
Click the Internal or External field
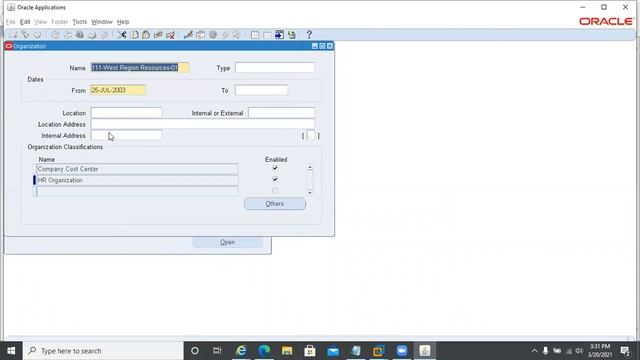[x=281, y=113]
